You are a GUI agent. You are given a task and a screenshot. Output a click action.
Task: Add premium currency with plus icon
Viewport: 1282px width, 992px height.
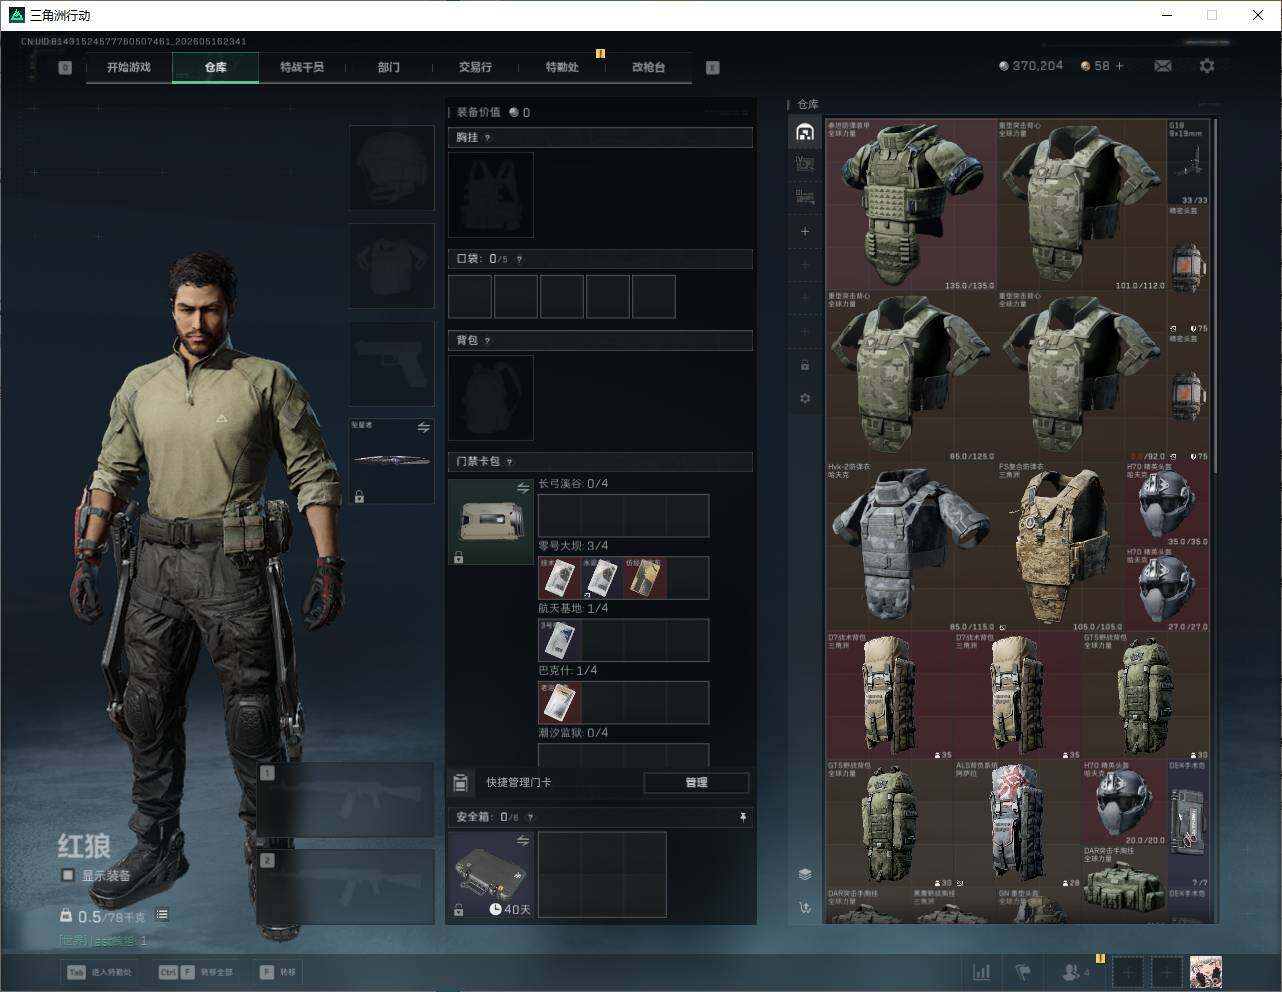click(1119, 66)
